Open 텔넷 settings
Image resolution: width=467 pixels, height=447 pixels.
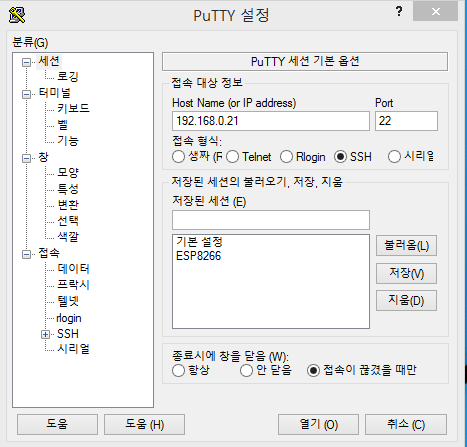tap(68, 301)
